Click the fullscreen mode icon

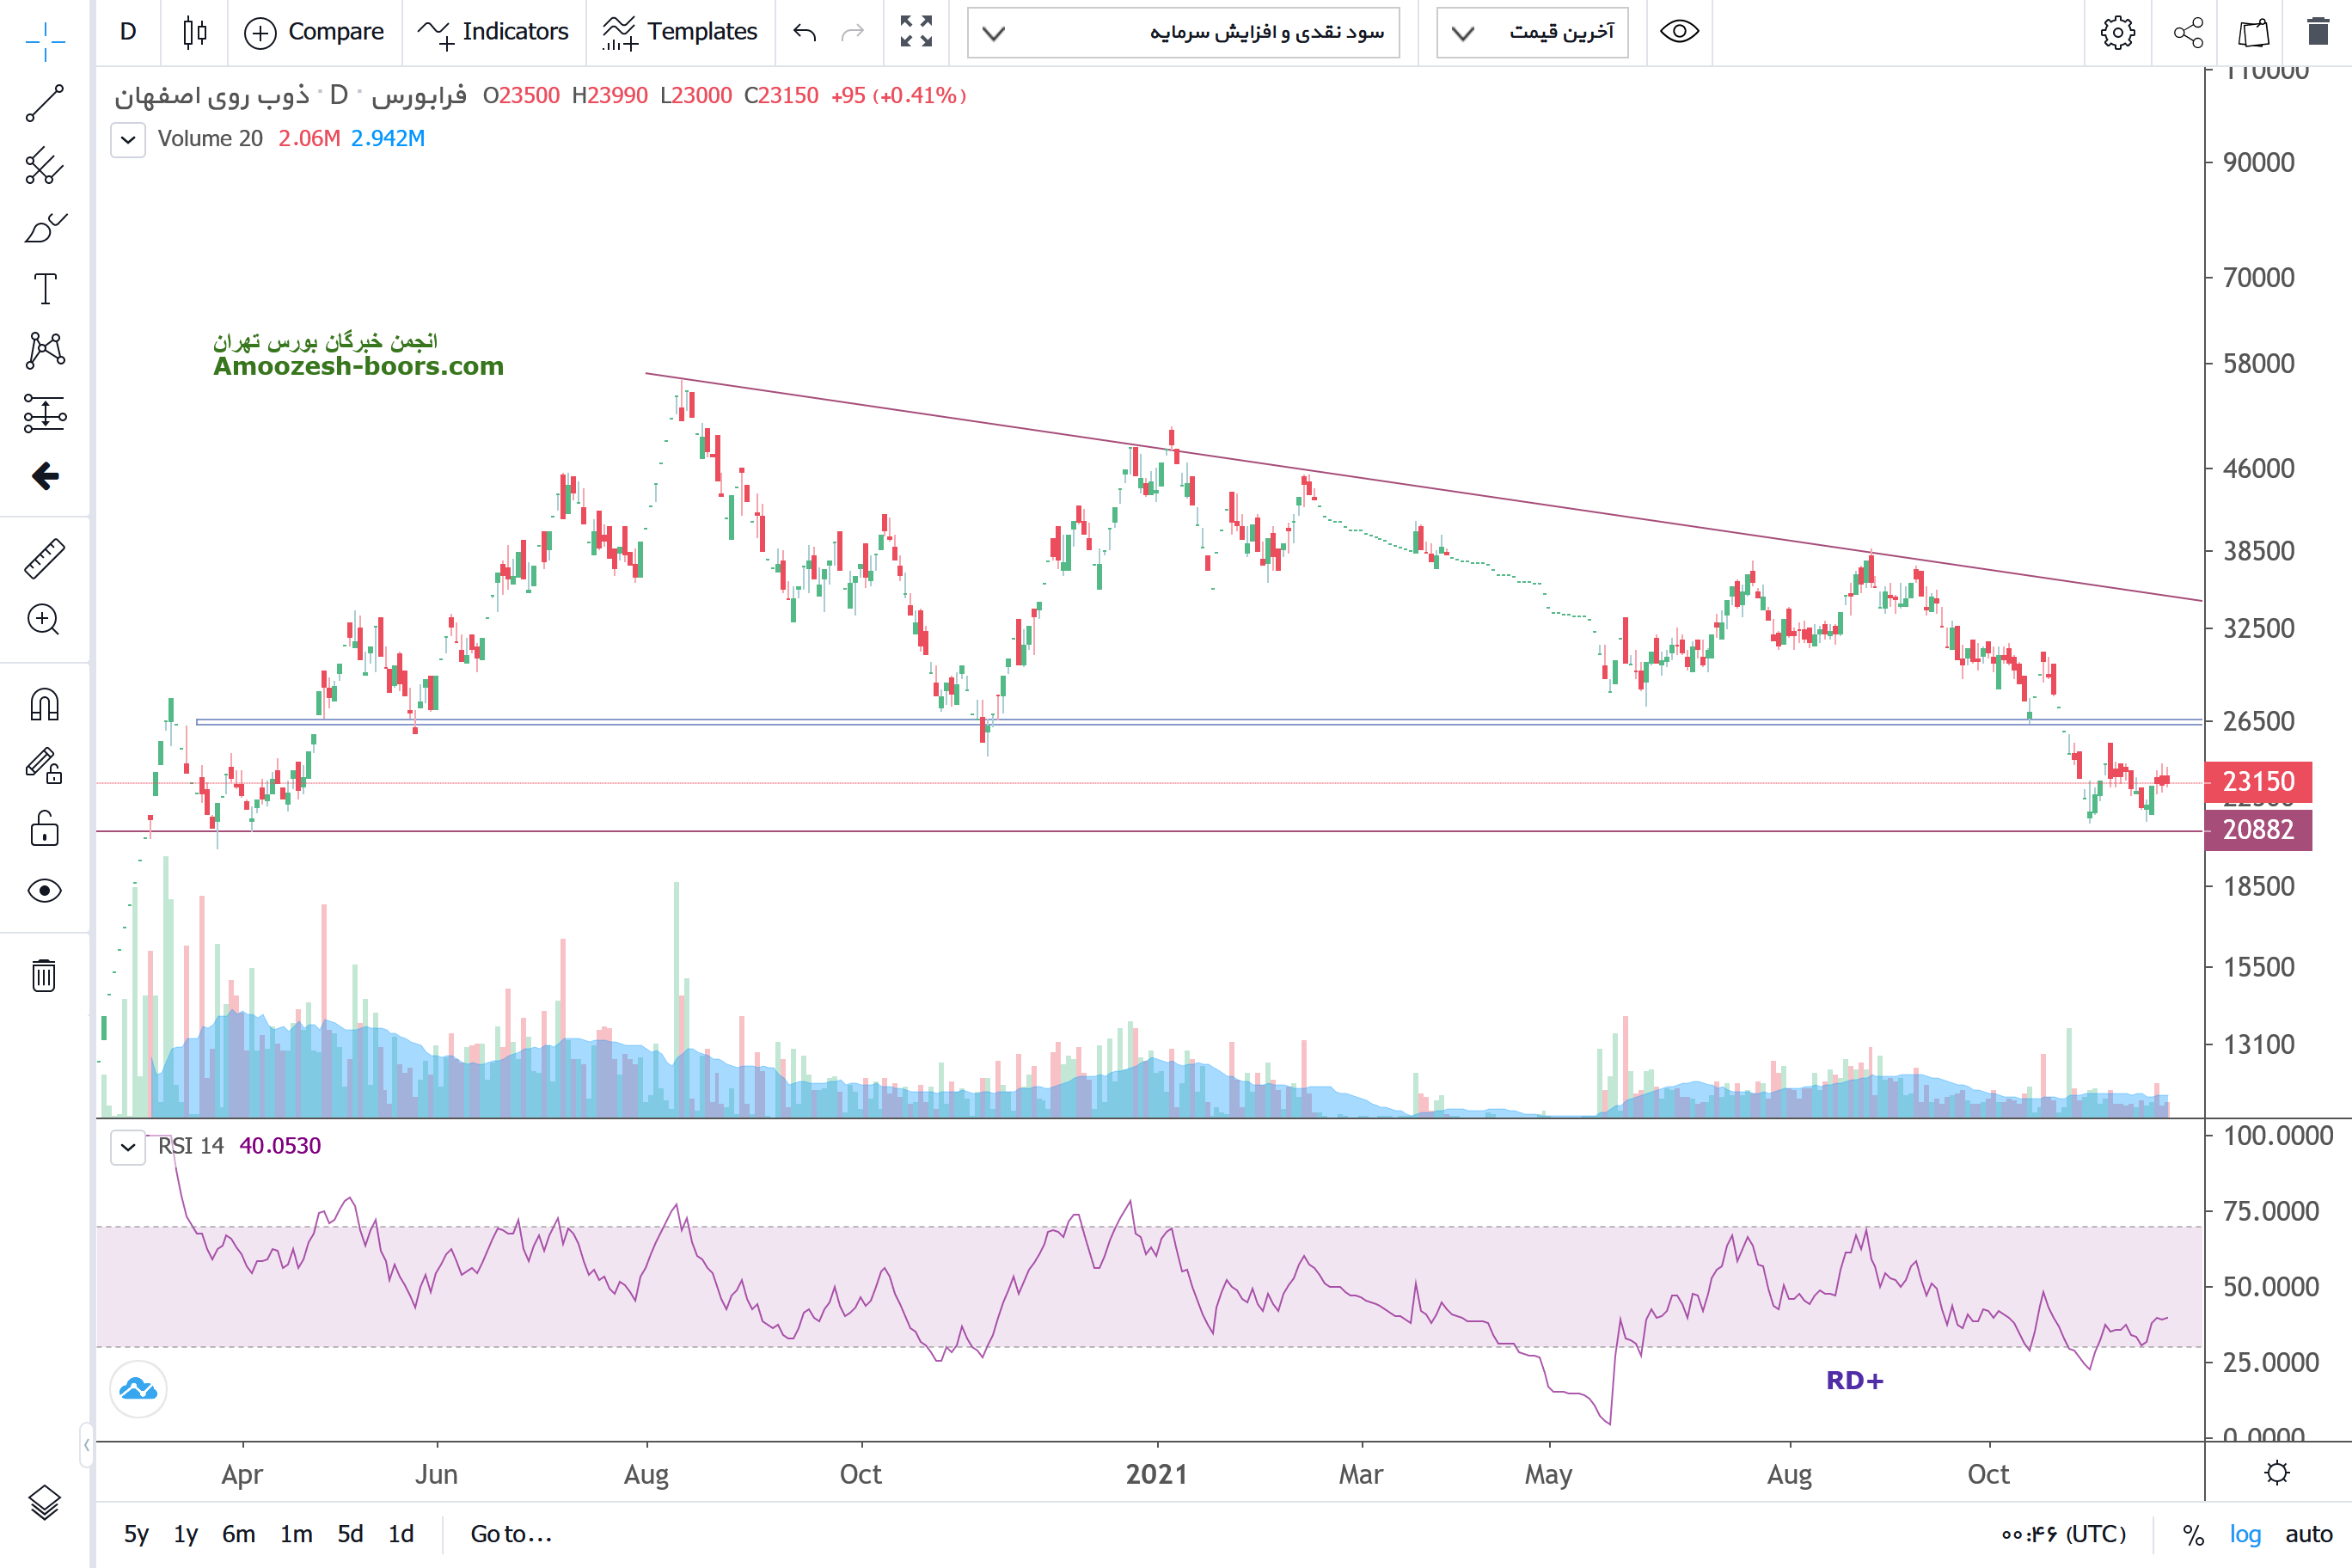click(x=915, y=32)
